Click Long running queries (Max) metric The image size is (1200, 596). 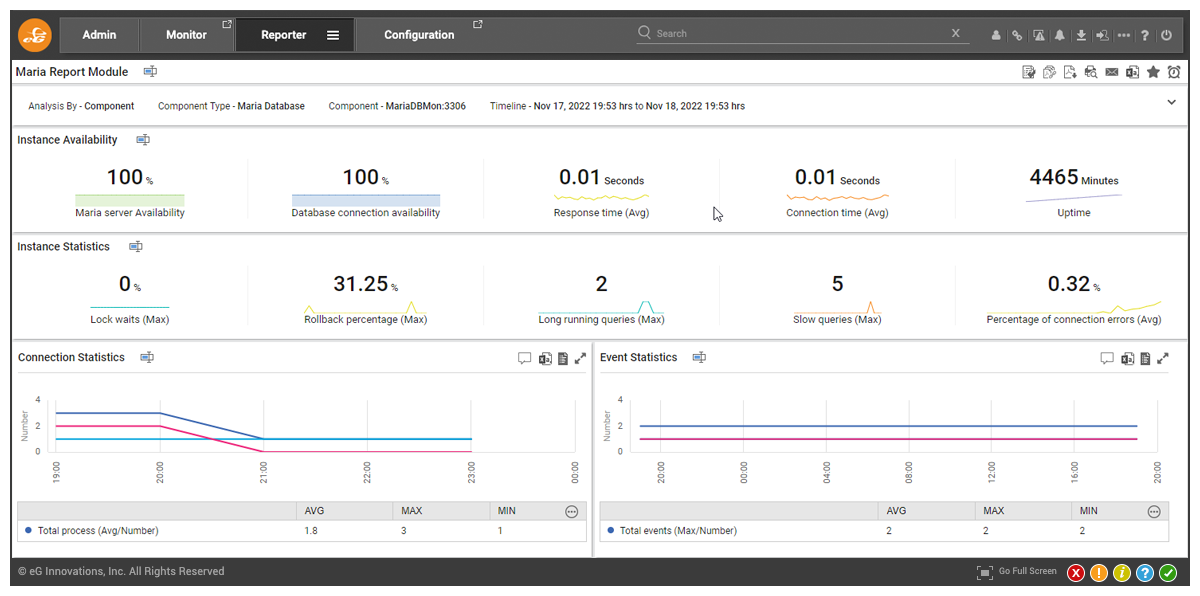click(601, 298)
